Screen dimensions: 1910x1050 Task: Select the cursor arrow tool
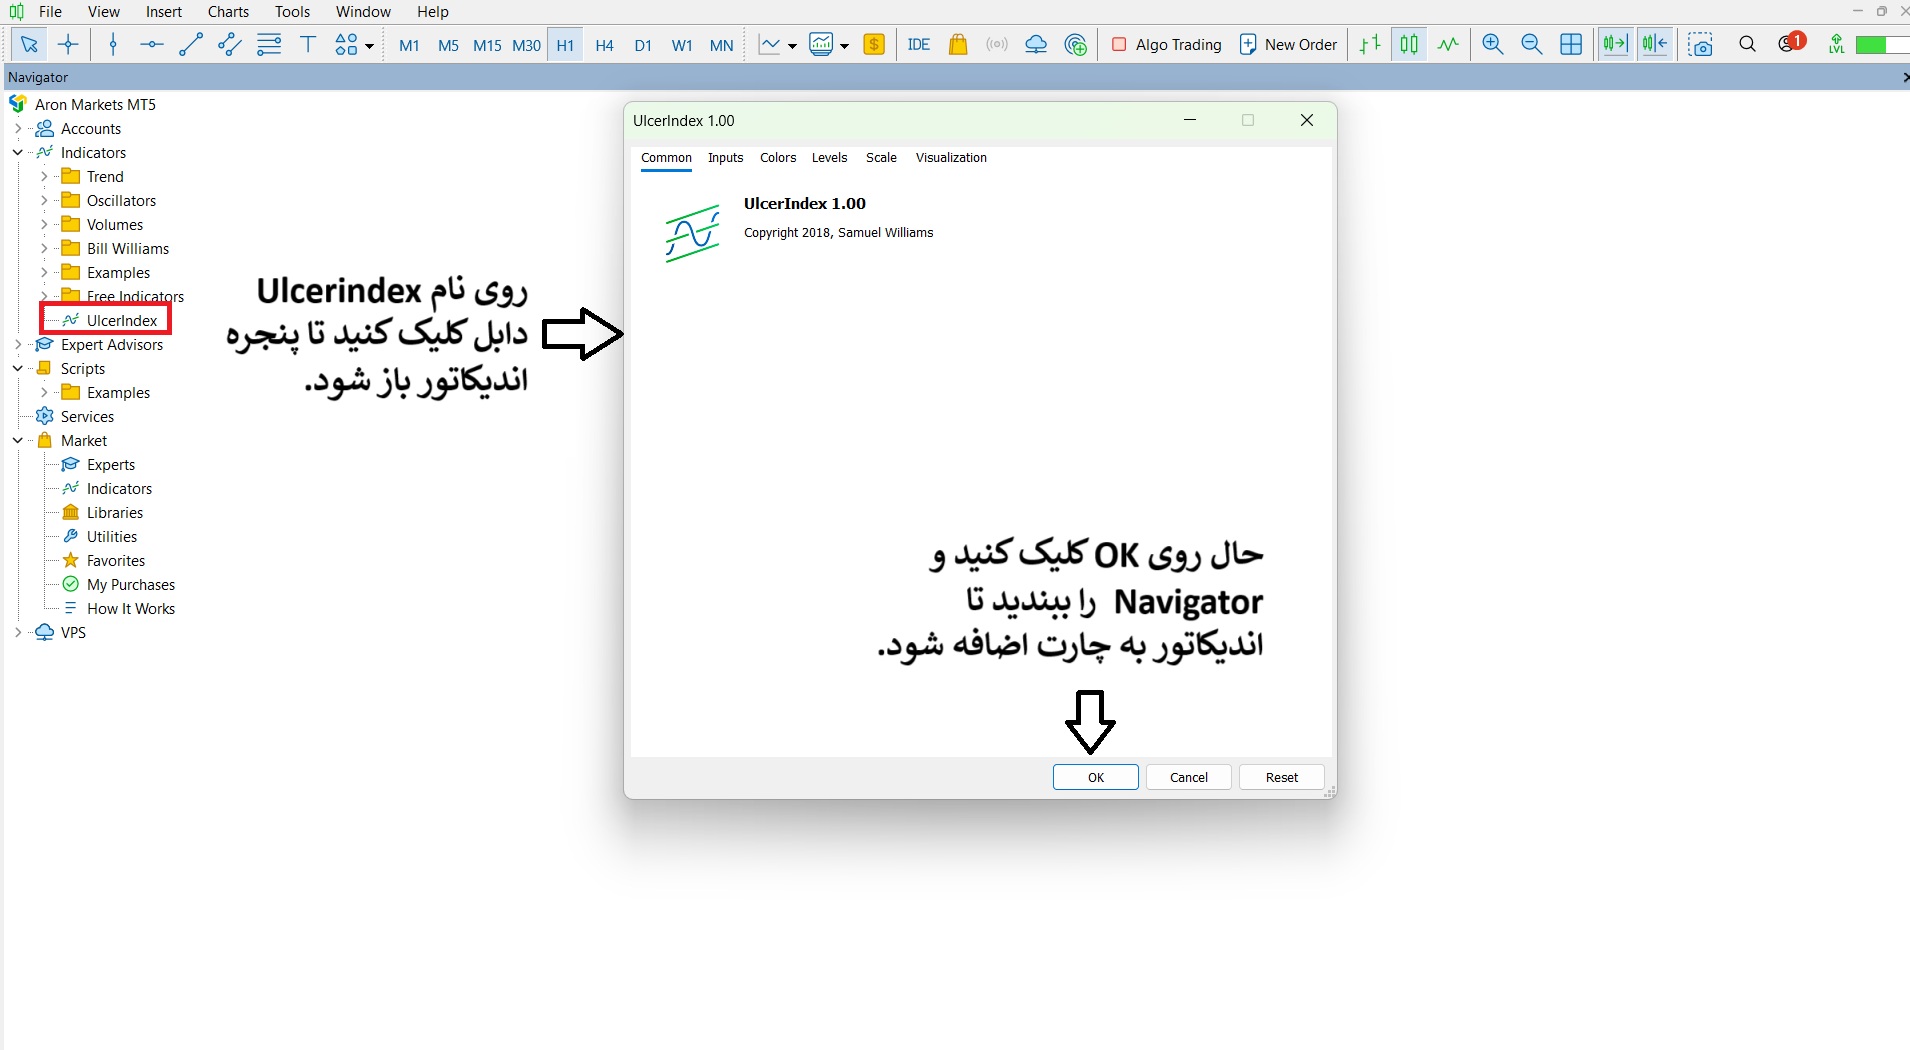point(29,44)
